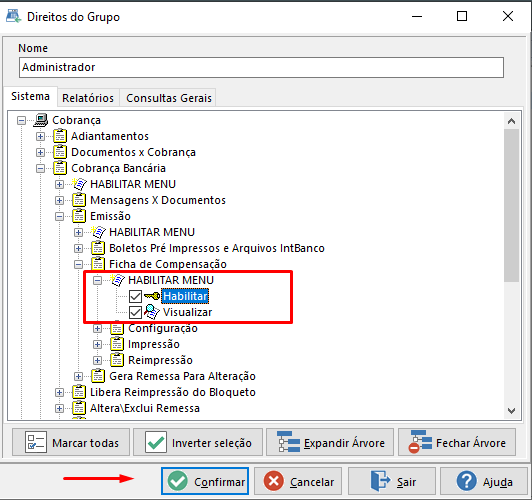
Task: Click the Boletos Pré Impressos clipboard icon
Action: coord(98,248)
